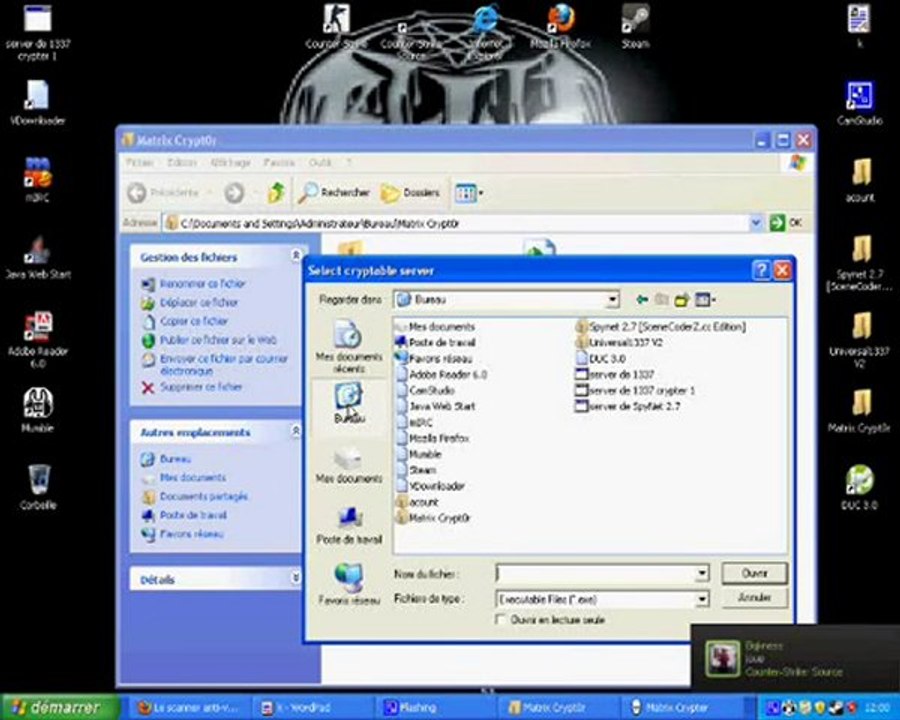Viewport: 900px width, 720px height.
Task: Click OK go button beside address bar
Action: tap(786, 223)
